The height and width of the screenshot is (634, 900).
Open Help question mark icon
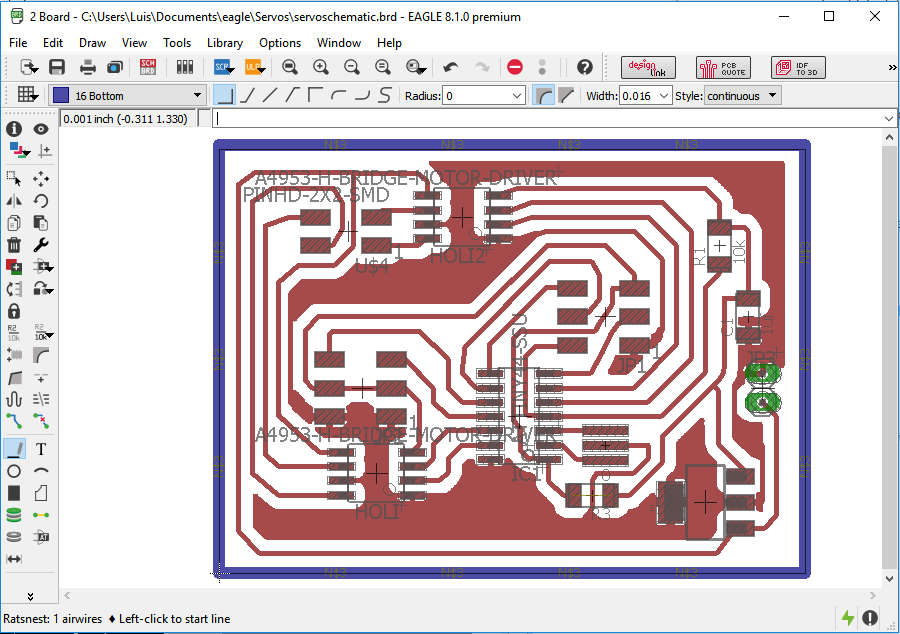click(584, 67)
